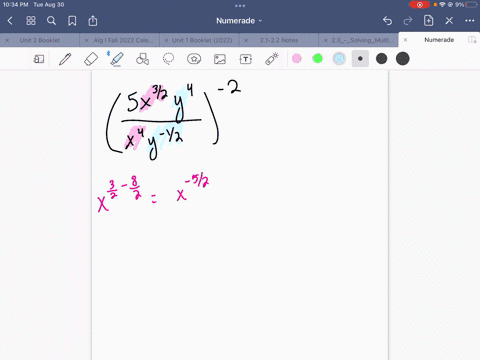
Task: Select the Highlighter tool
Action: tap(116, 59)
